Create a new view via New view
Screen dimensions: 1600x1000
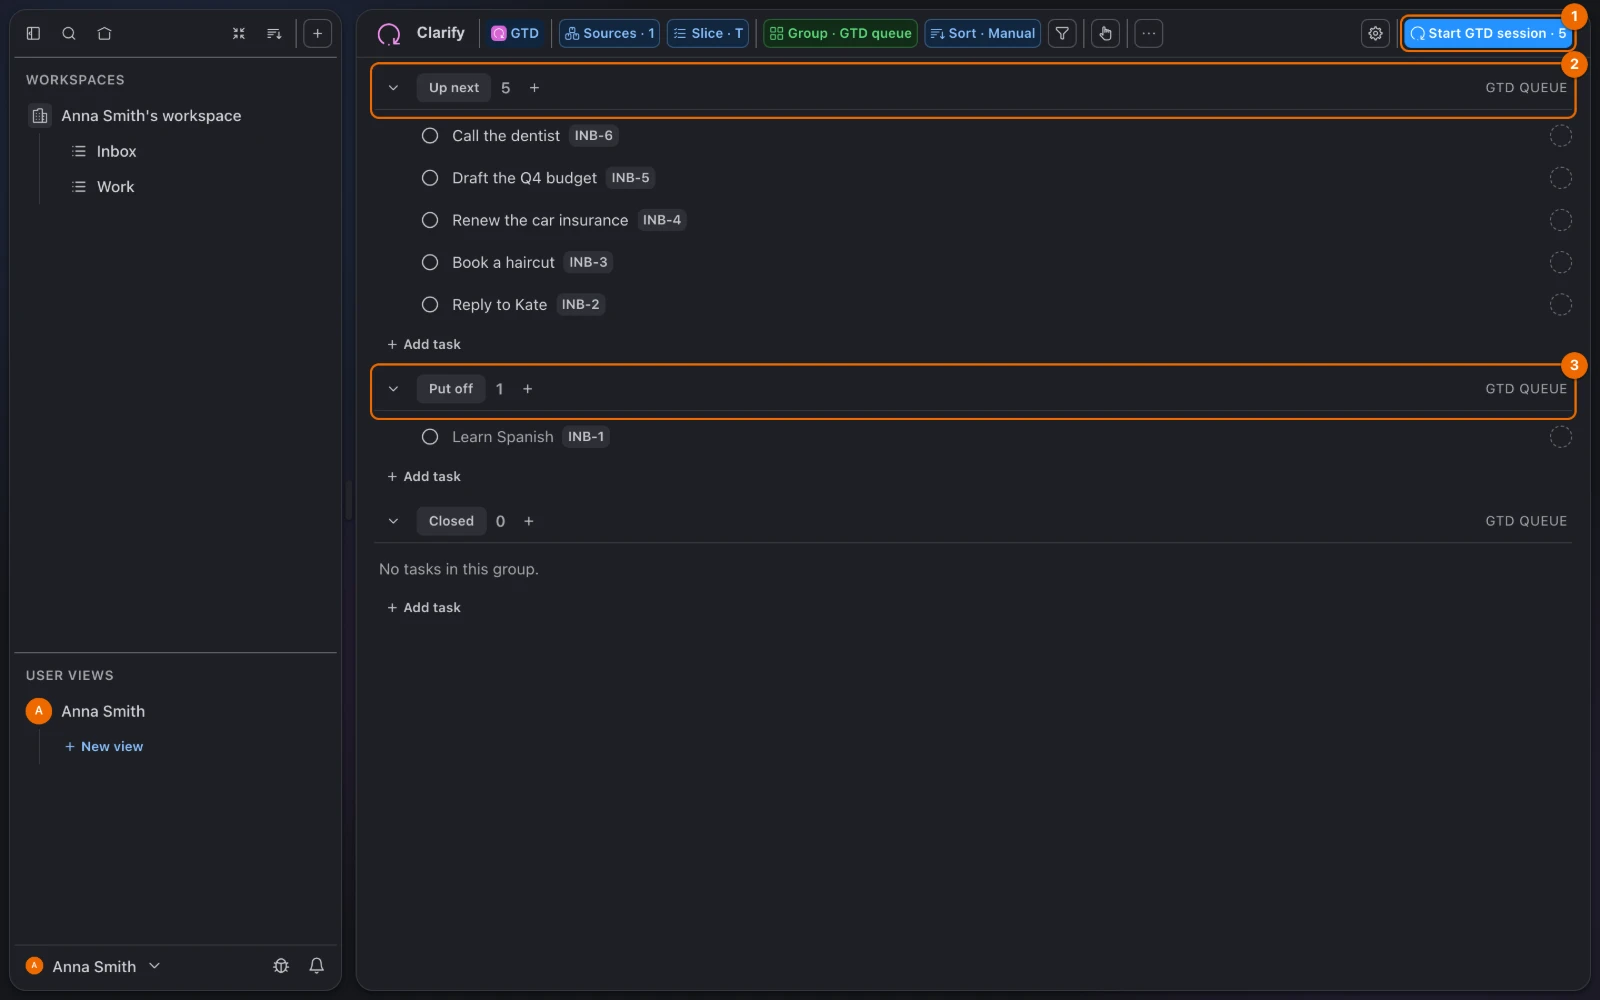click(x=104, y=747)
